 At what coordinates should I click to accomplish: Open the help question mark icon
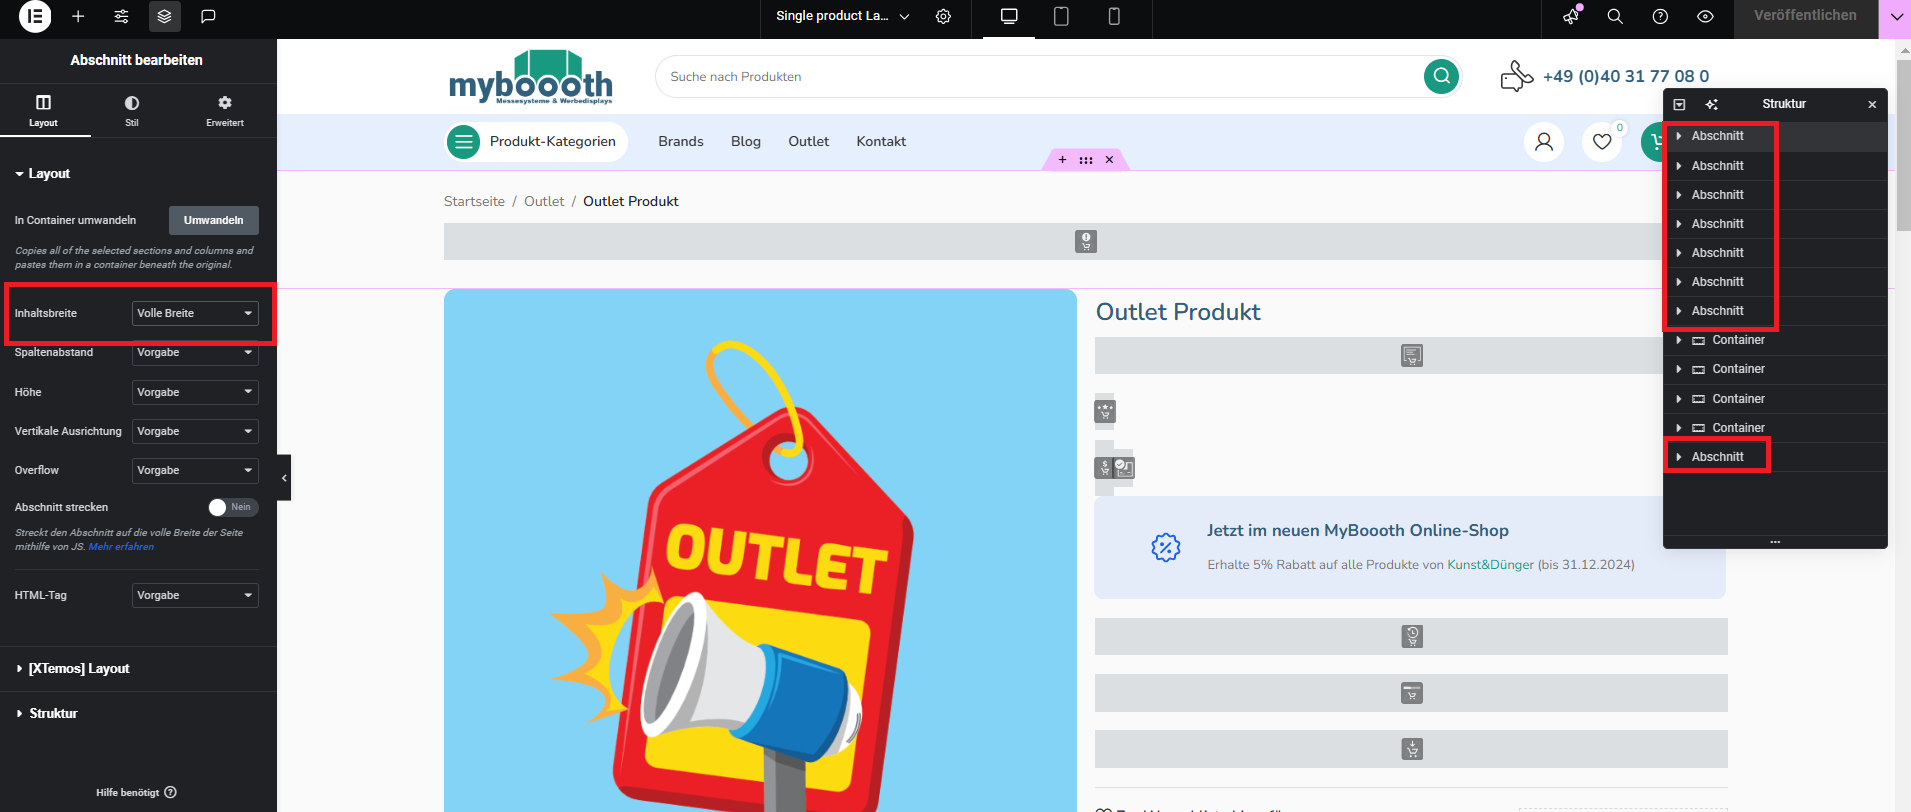click(x=1660, y=16)
